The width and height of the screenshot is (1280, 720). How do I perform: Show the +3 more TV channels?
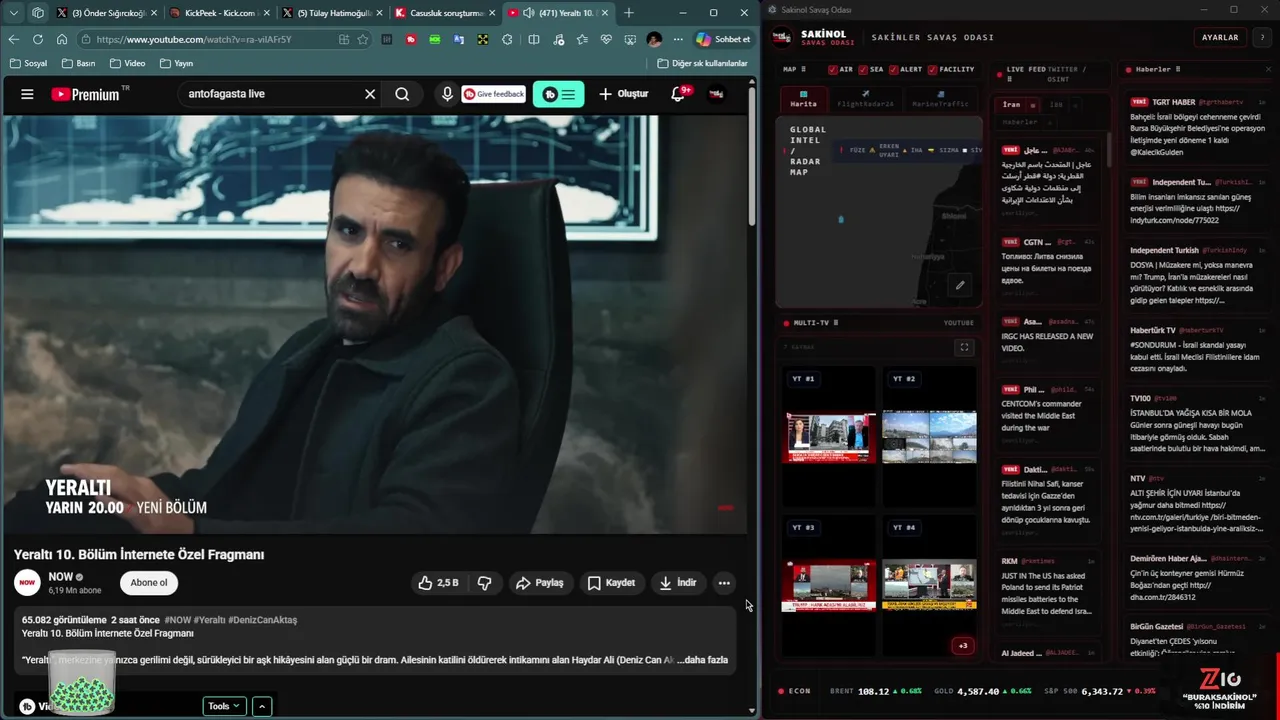click(962, 645)
